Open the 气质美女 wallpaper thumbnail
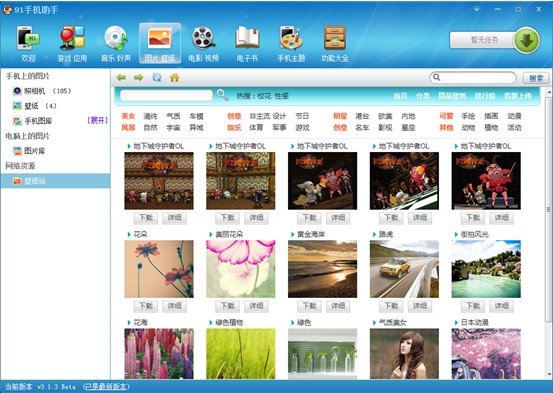This screenshot has width=553, height=393. click(x=405, y=354)
